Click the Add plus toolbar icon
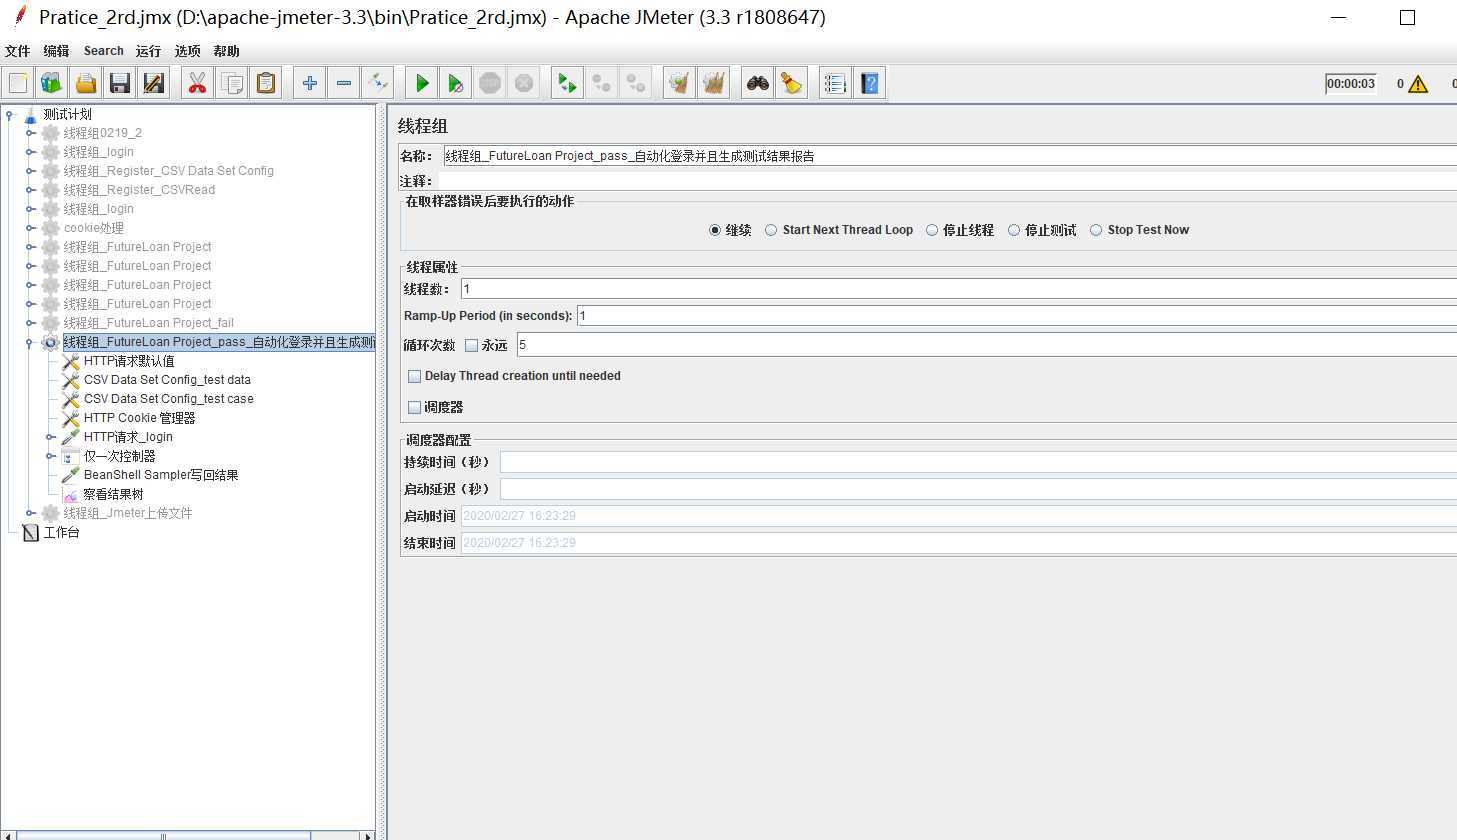The width and height of the screenshot is (1457, 840). 310,84
